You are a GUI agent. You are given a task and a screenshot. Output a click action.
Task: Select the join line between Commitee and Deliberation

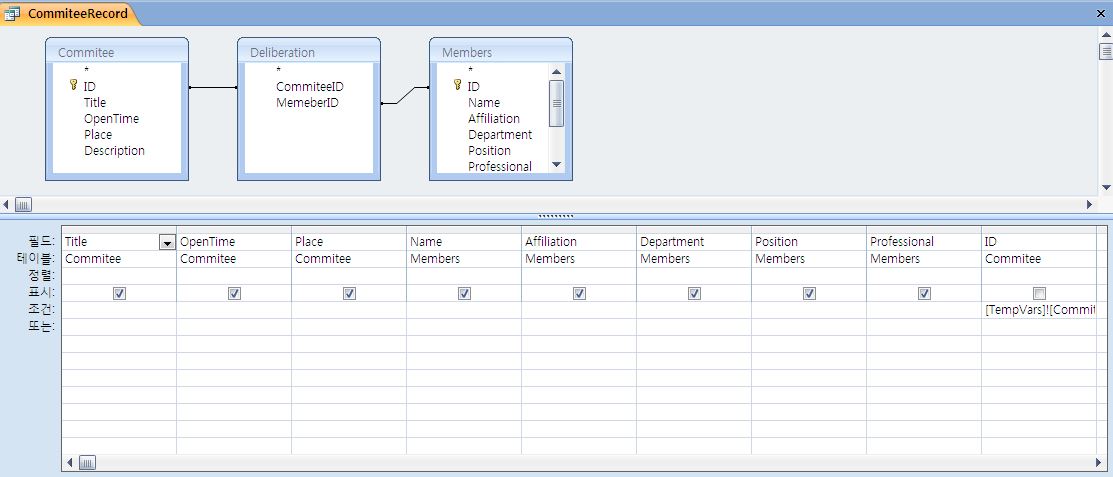213,87
